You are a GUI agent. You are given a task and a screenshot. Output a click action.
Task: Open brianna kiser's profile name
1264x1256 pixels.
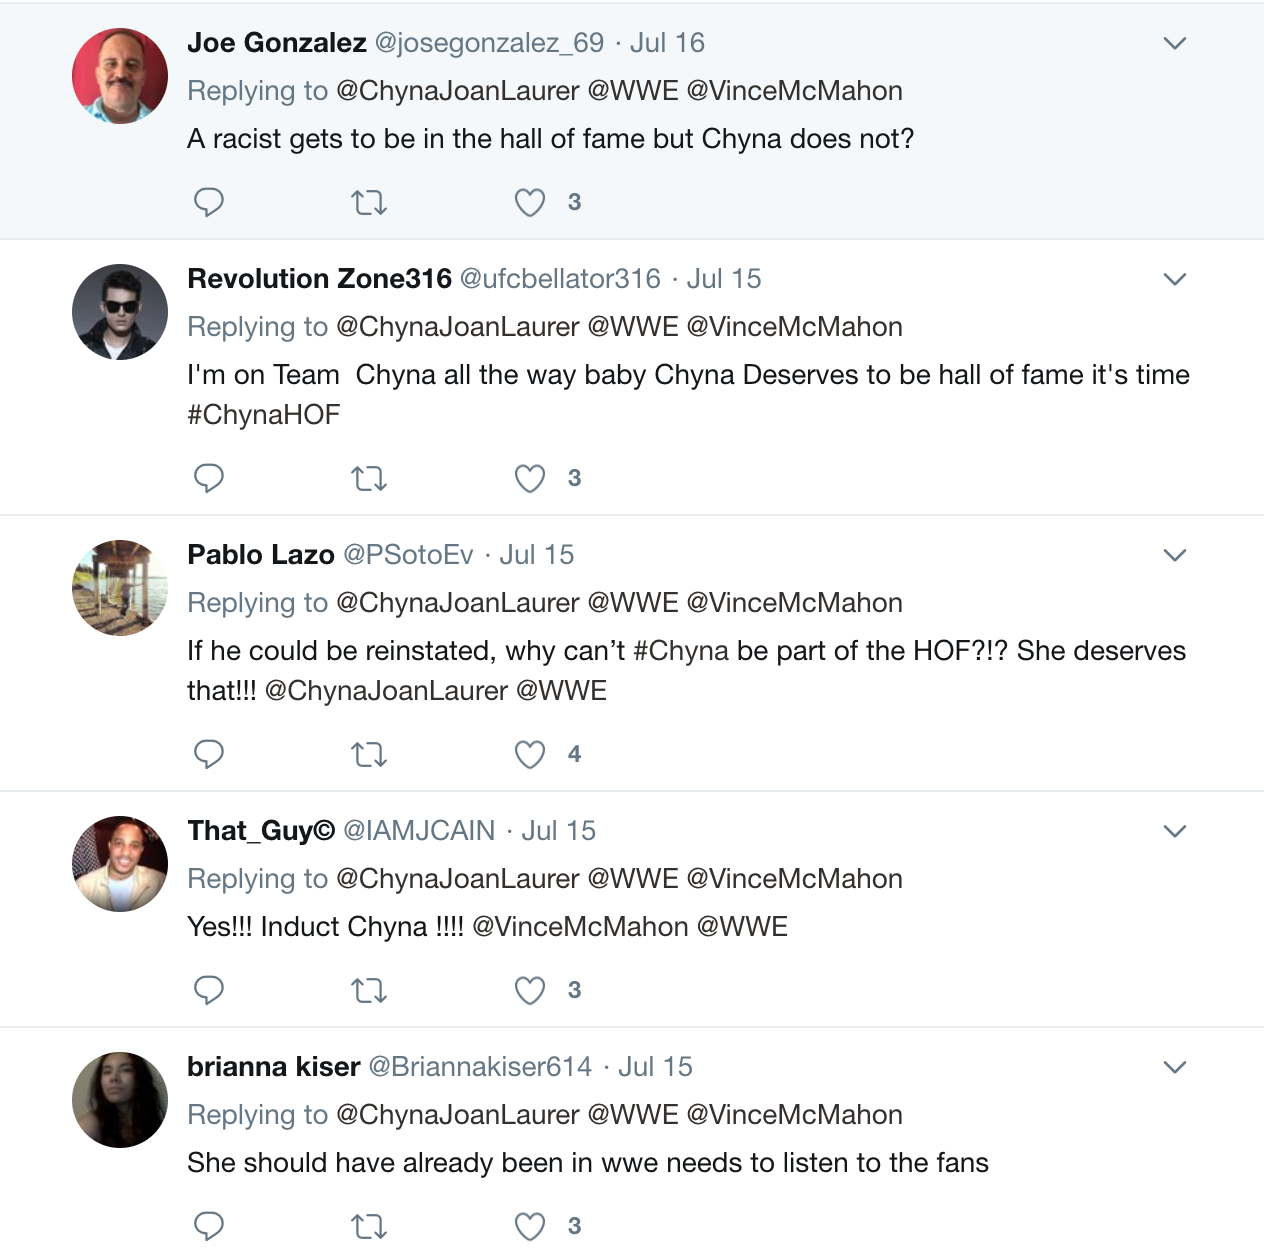click(x=273, y=1067)
